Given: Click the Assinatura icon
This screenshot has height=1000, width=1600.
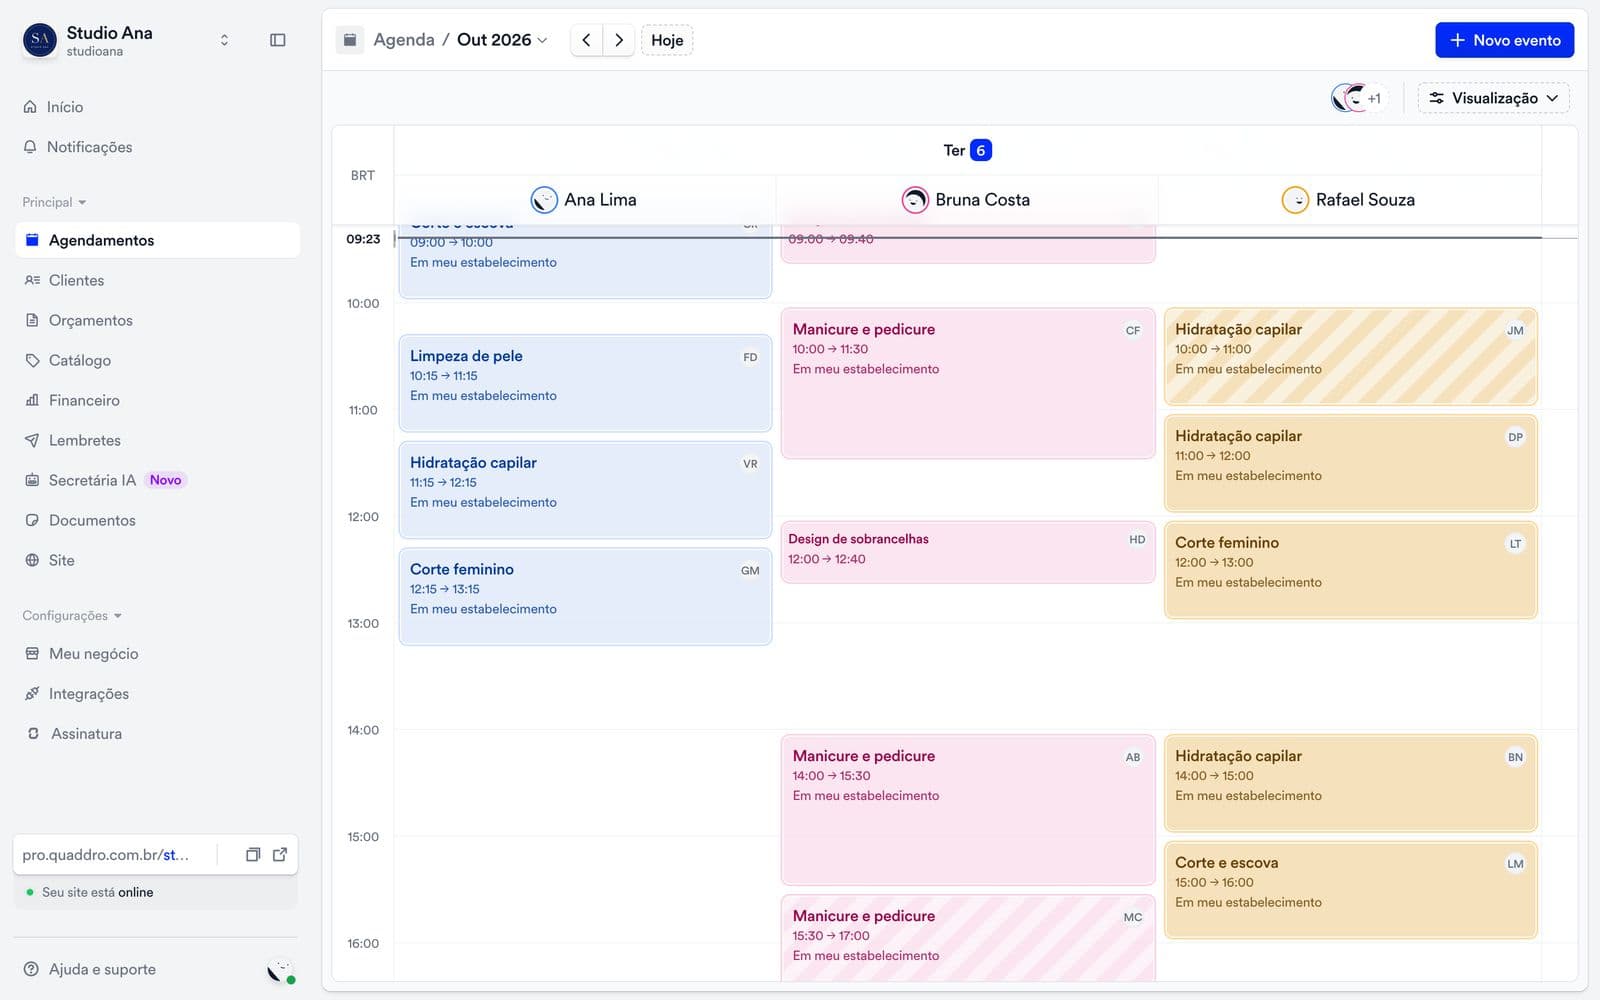Looking at the screenshot, I should coord(32,733).
